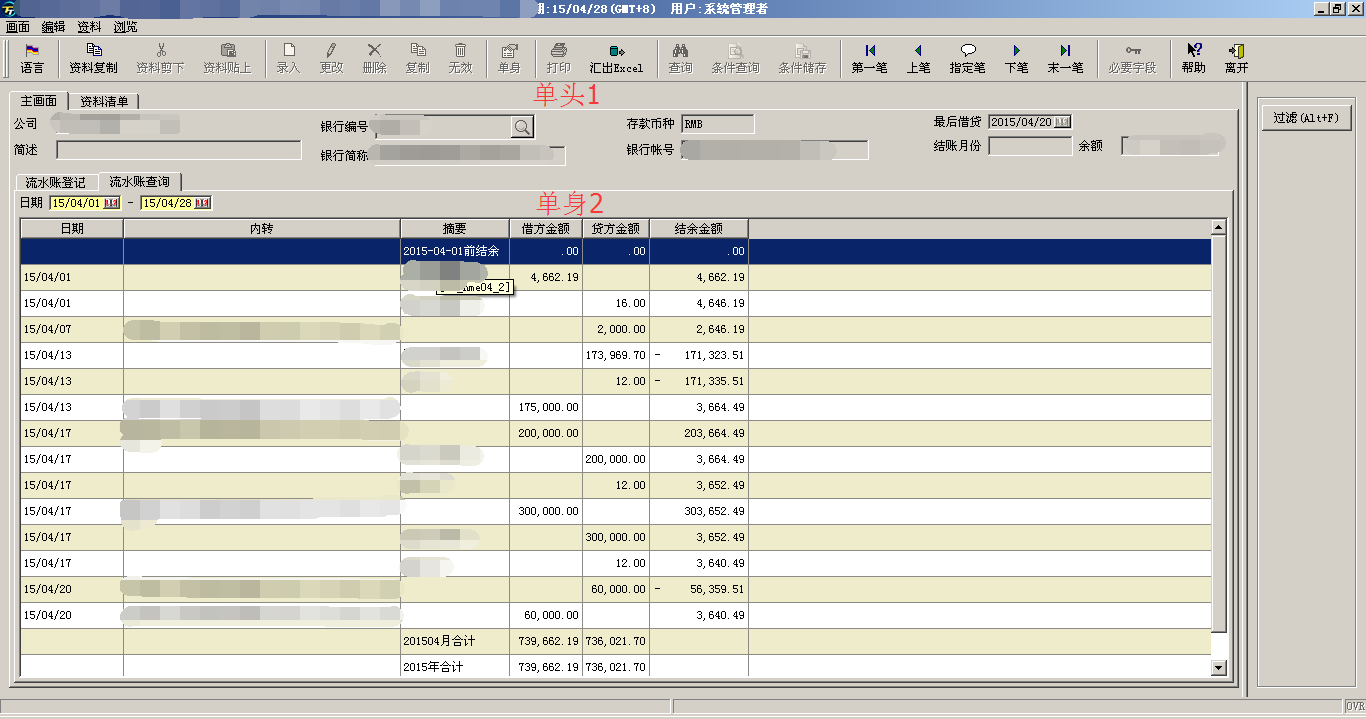Click the 173,969.70 credit amount cell

click(x=616, y=355)
